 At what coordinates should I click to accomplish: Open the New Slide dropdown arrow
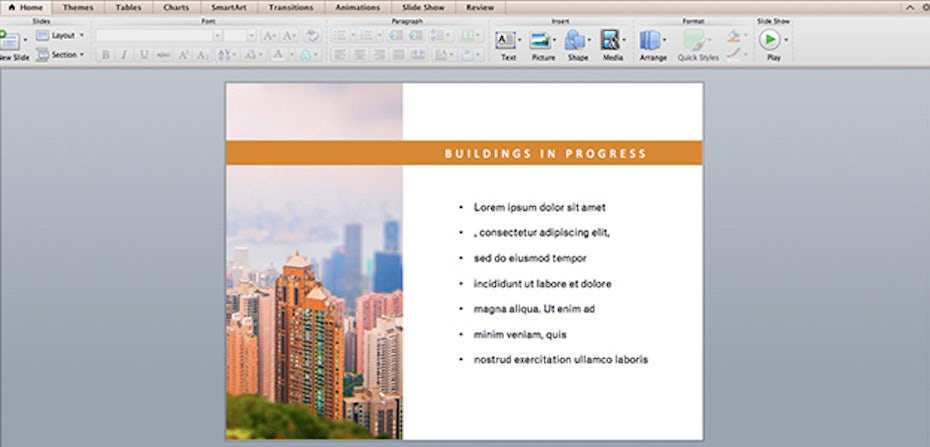pyautogui.click(x=25, y=40)
